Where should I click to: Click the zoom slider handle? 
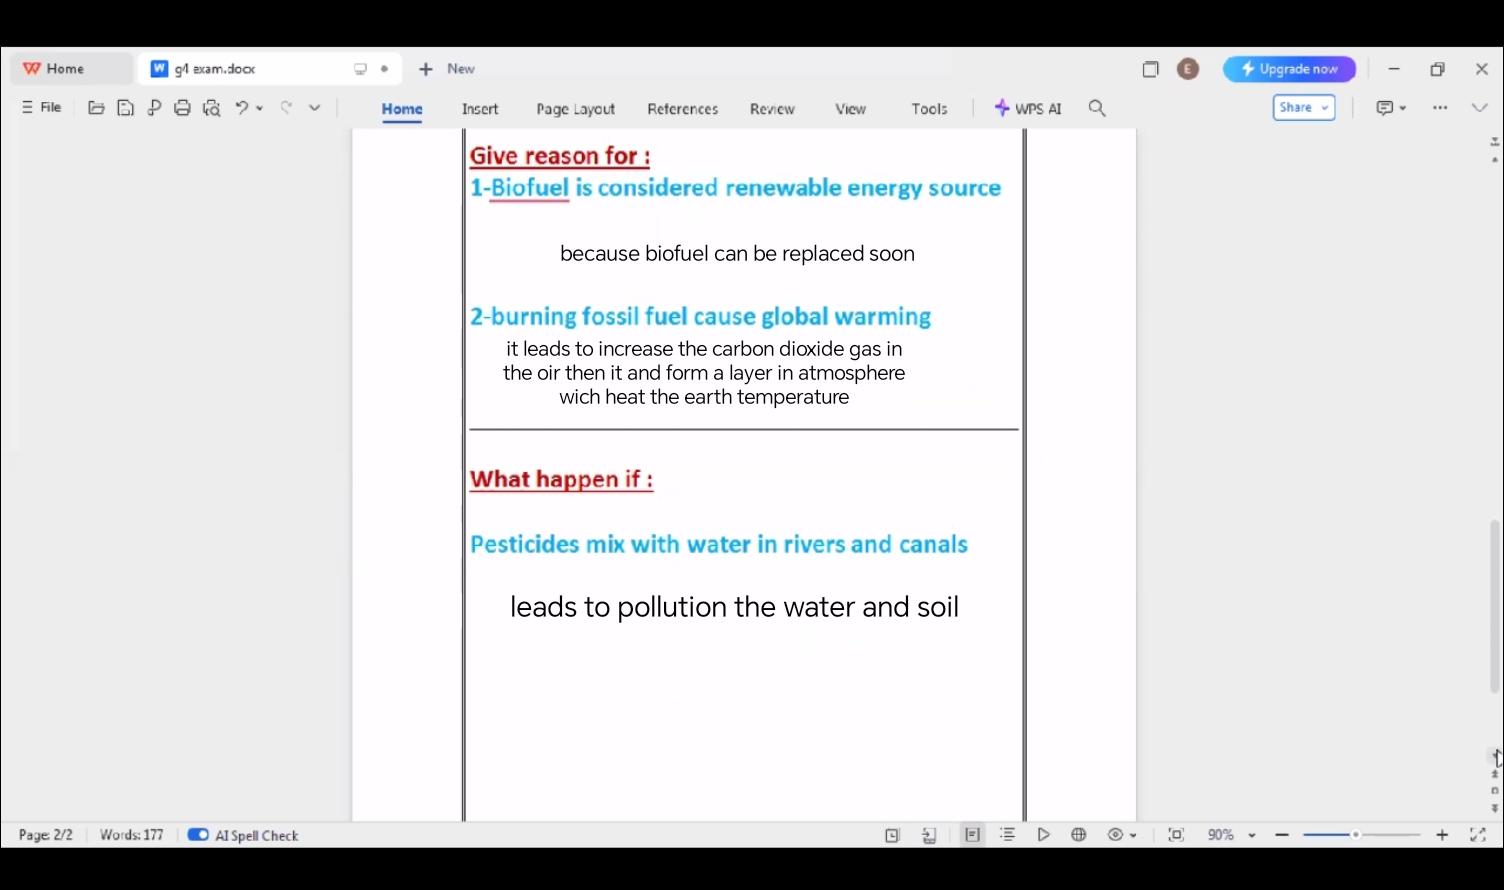pos(1356,835)
